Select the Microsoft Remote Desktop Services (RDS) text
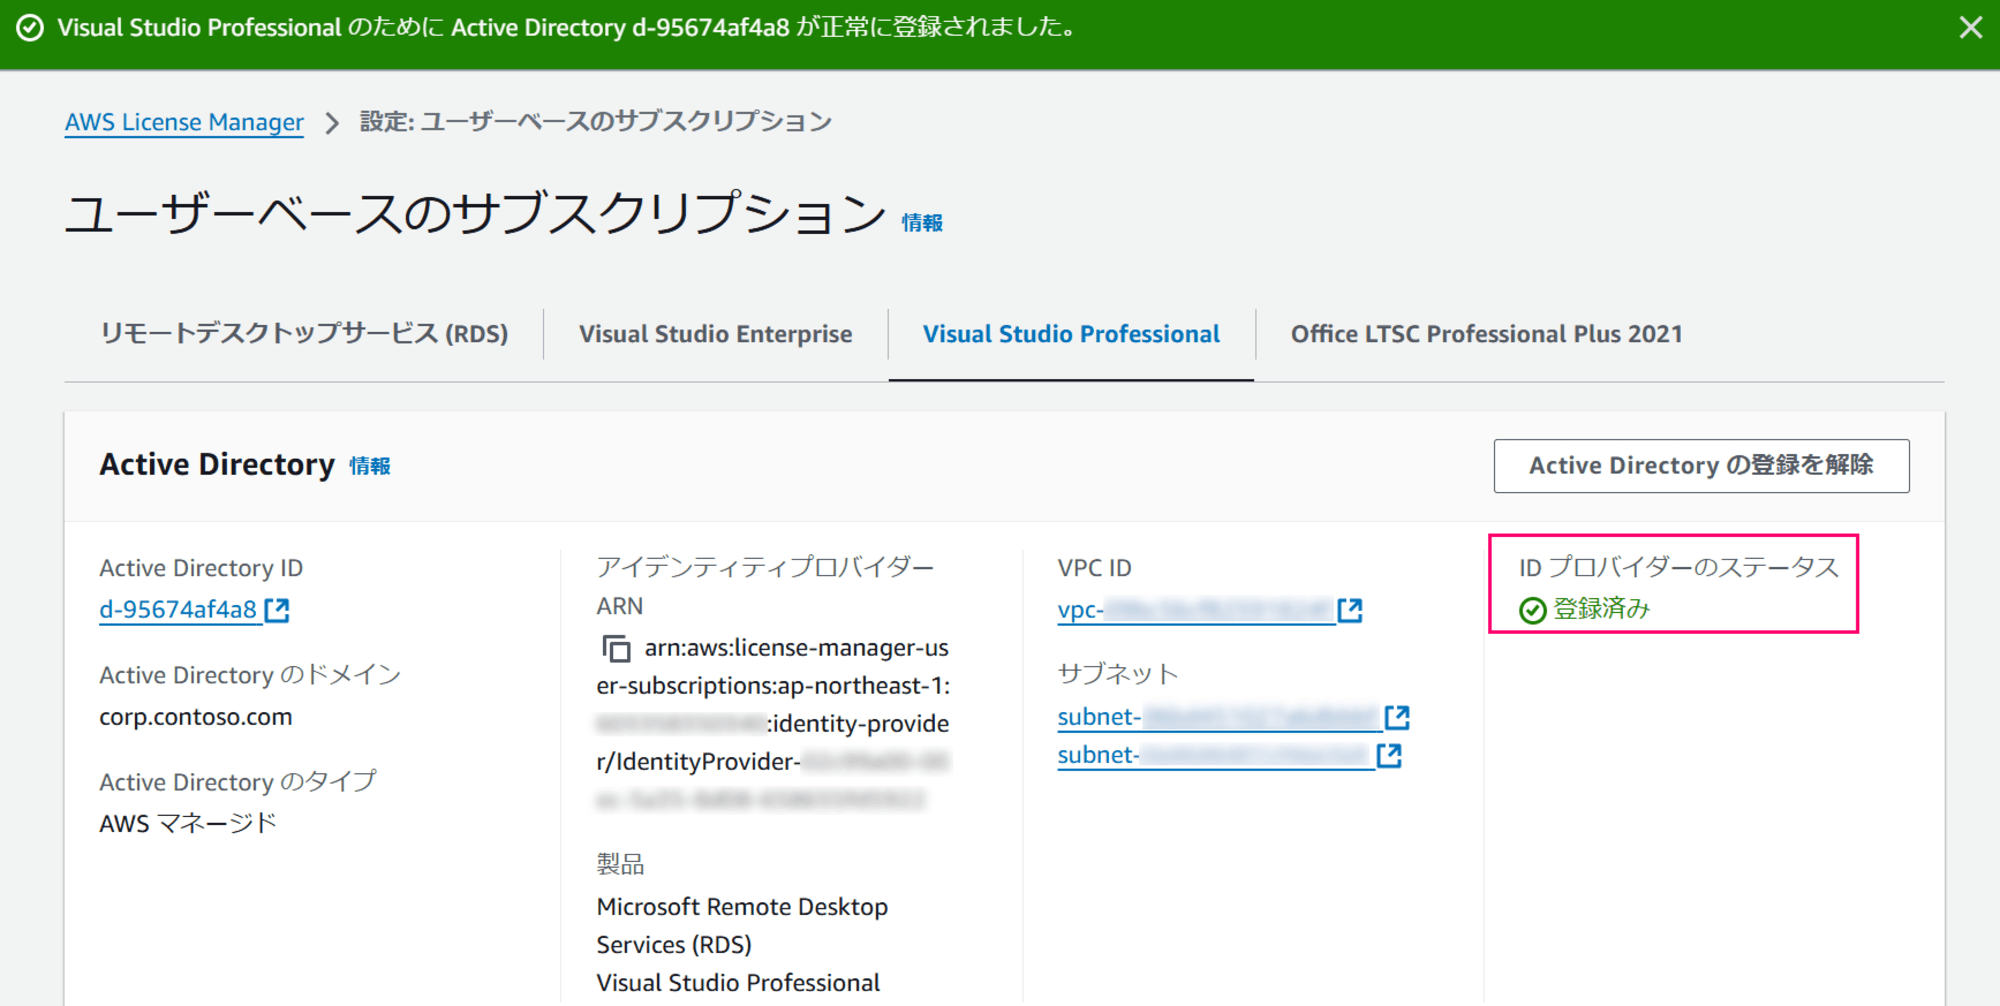Viewport: 2000px width, 1006px height. tap(742, 926)
